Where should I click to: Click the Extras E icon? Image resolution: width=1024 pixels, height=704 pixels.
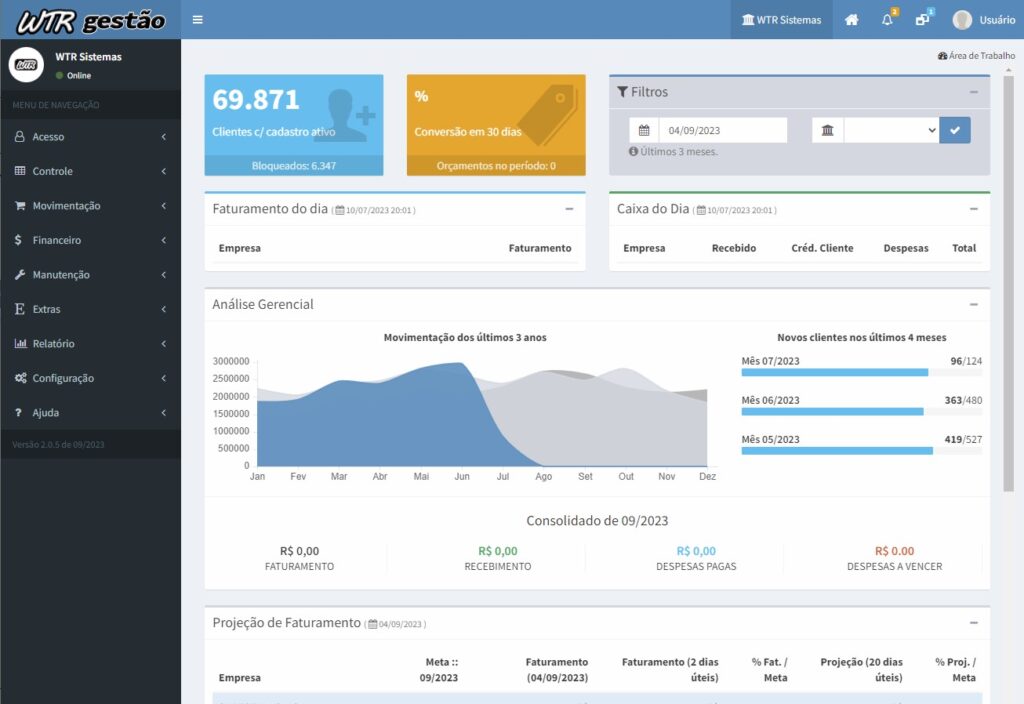click(x=20, y=309)
